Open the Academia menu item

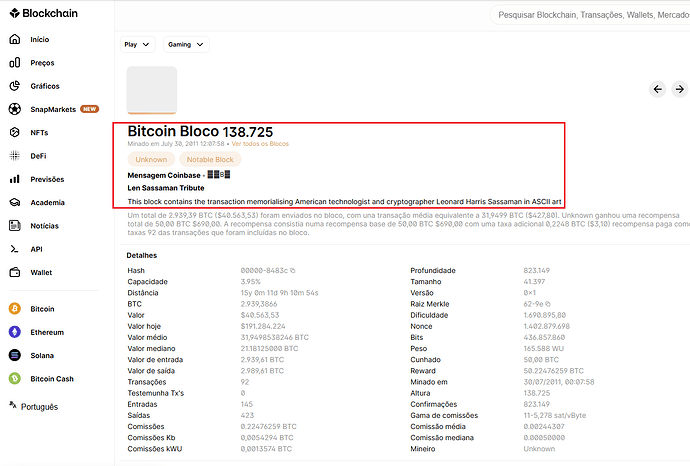coord(48,202)
